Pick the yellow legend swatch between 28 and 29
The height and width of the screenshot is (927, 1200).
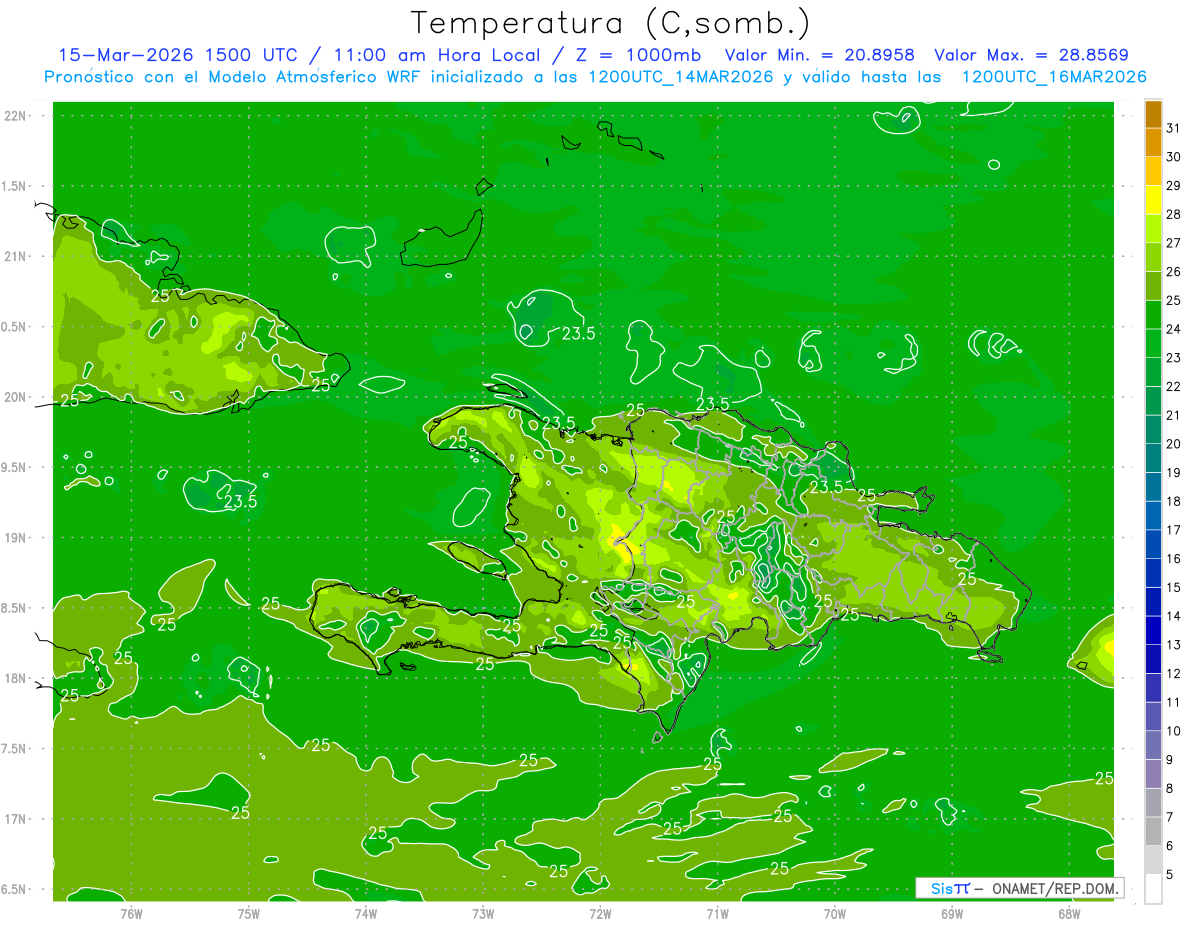(x=1153, y=200)
